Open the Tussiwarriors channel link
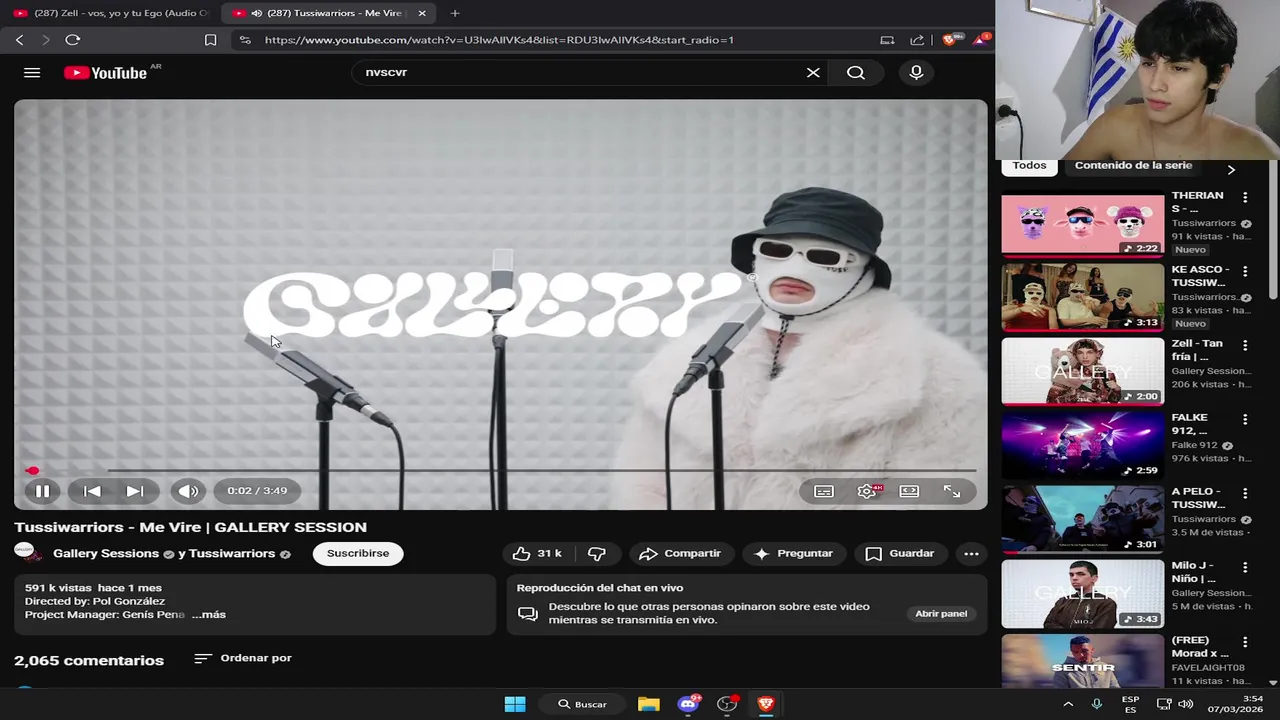The image size is (1280, 720). (x=232, y=553)
